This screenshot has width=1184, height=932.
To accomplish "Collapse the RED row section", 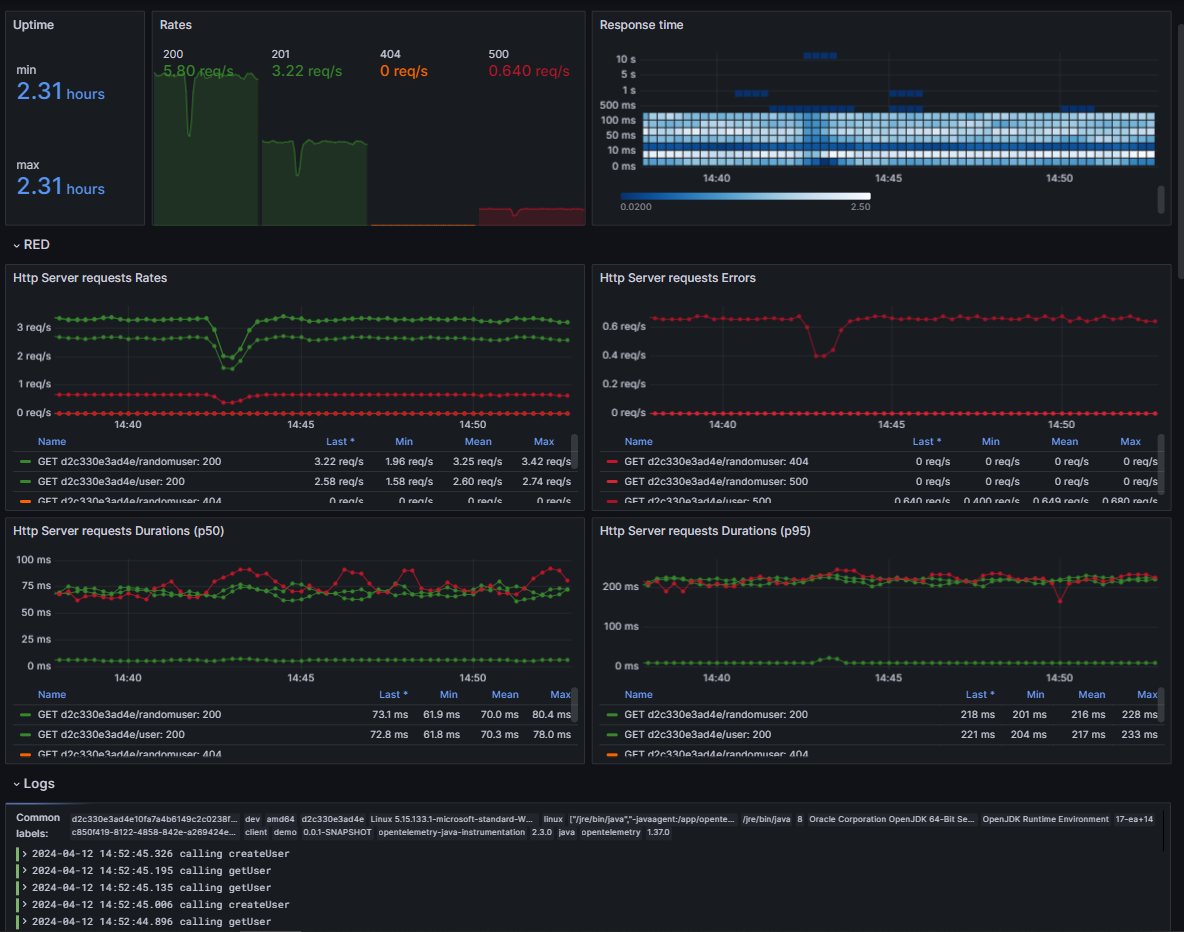I will [32, 245].
